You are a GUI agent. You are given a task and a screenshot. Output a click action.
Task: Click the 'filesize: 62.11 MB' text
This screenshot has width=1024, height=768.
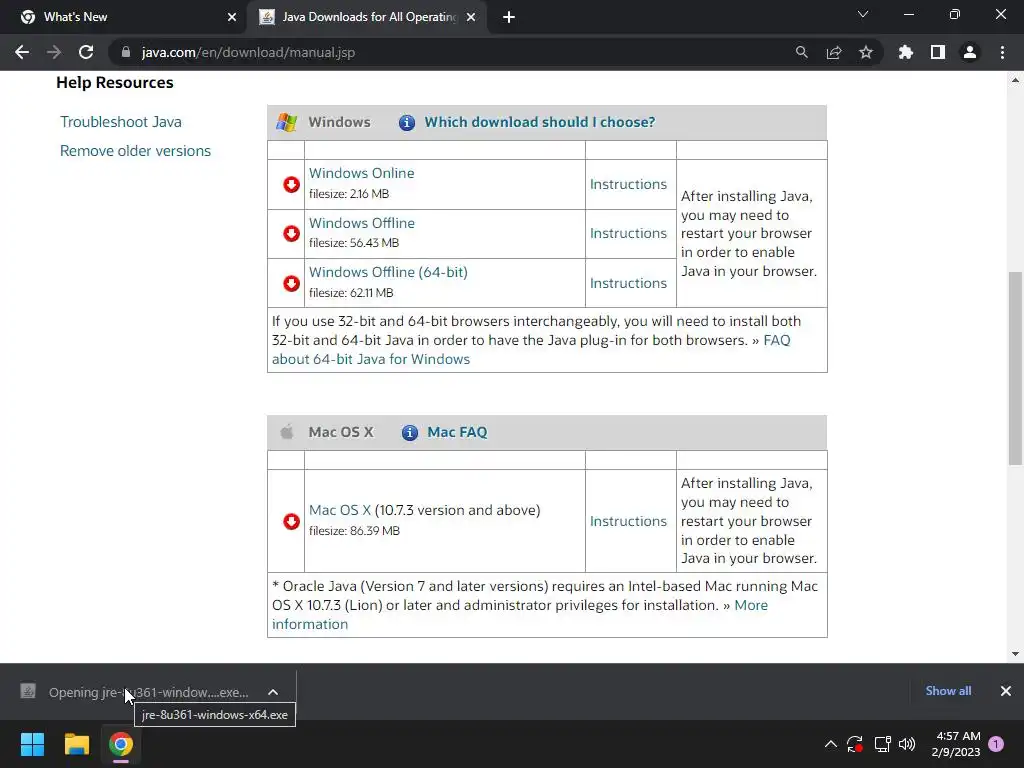(x=351, y=293)
